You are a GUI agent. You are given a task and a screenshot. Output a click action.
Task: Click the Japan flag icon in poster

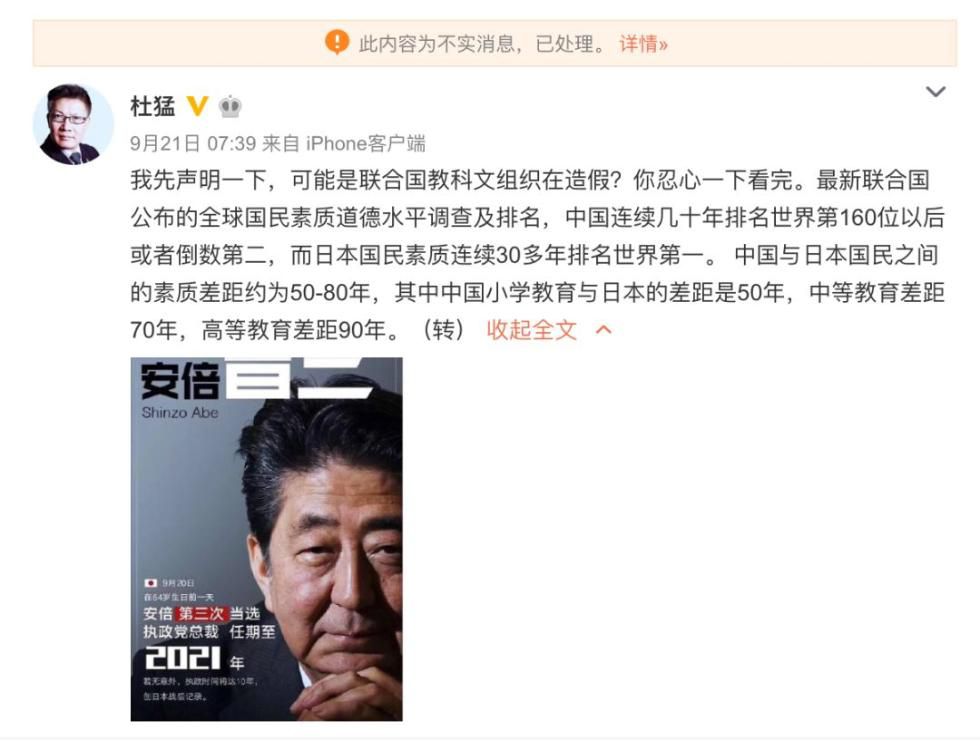[x=151, y=583]
